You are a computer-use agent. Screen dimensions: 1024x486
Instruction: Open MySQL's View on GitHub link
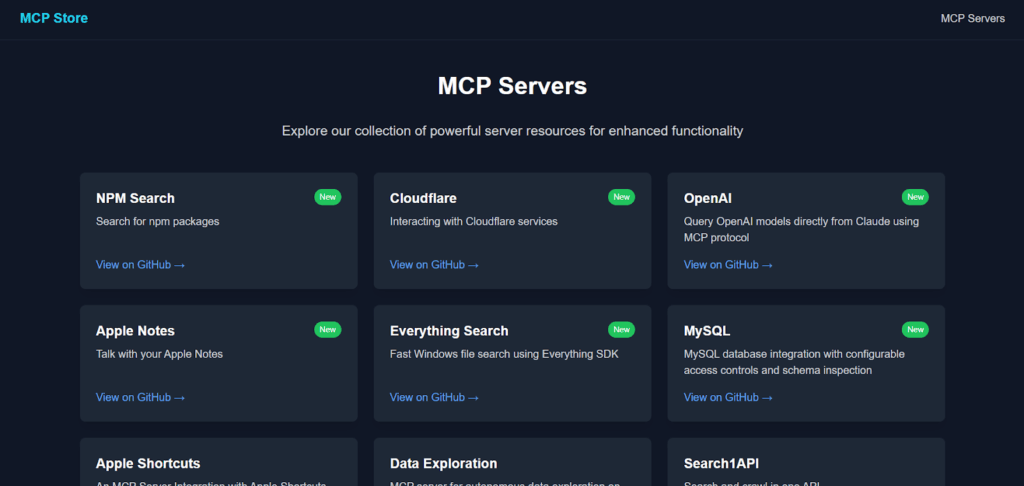728,398
